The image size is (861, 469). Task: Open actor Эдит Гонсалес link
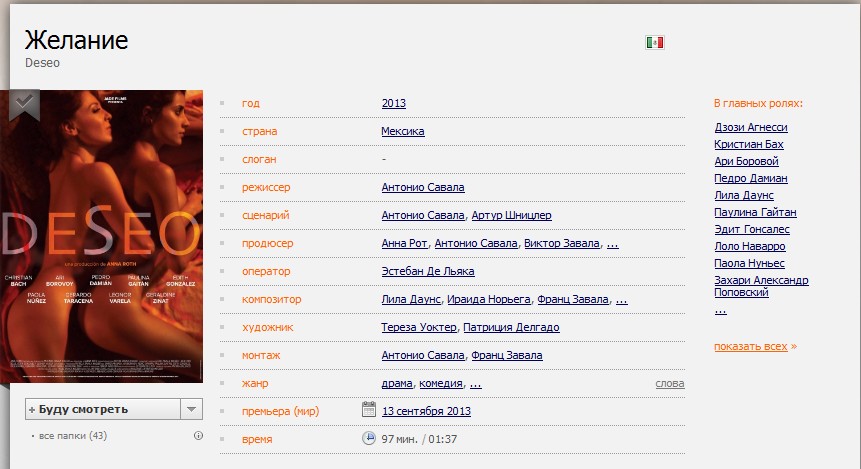click(752, 230)
